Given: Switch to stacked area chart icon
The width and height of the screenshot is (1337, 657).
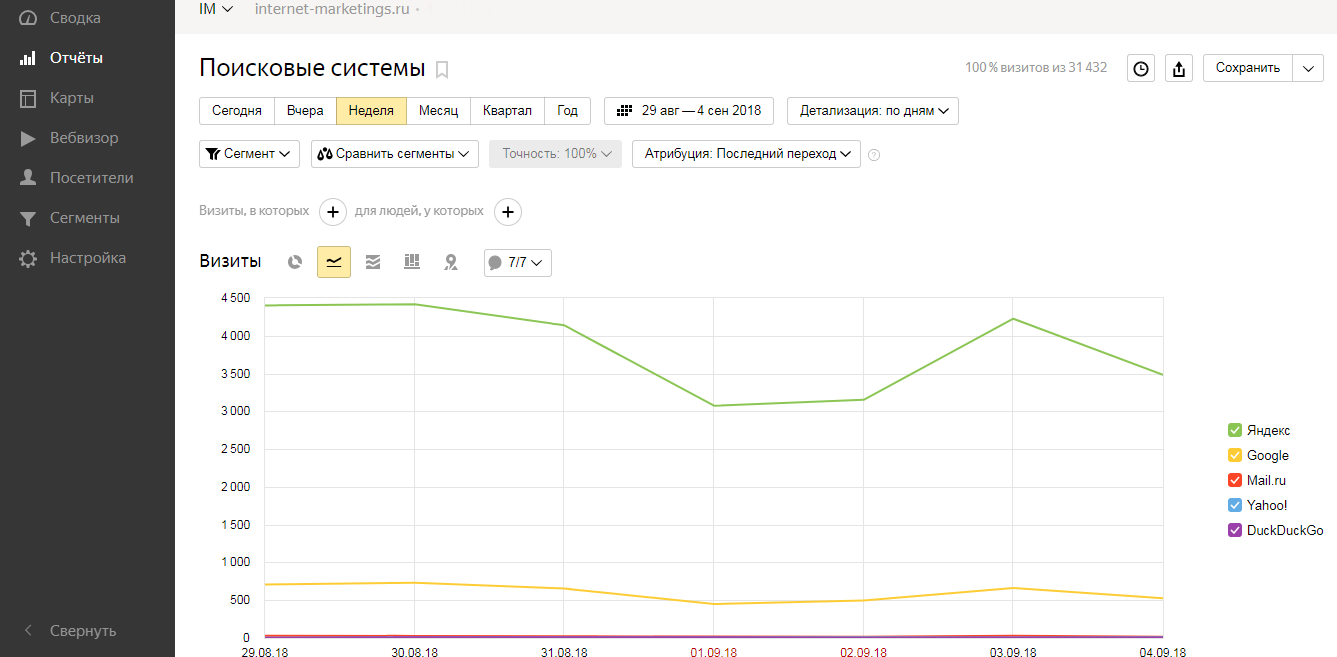Looking at the screenshot, I should coord(373,262).
